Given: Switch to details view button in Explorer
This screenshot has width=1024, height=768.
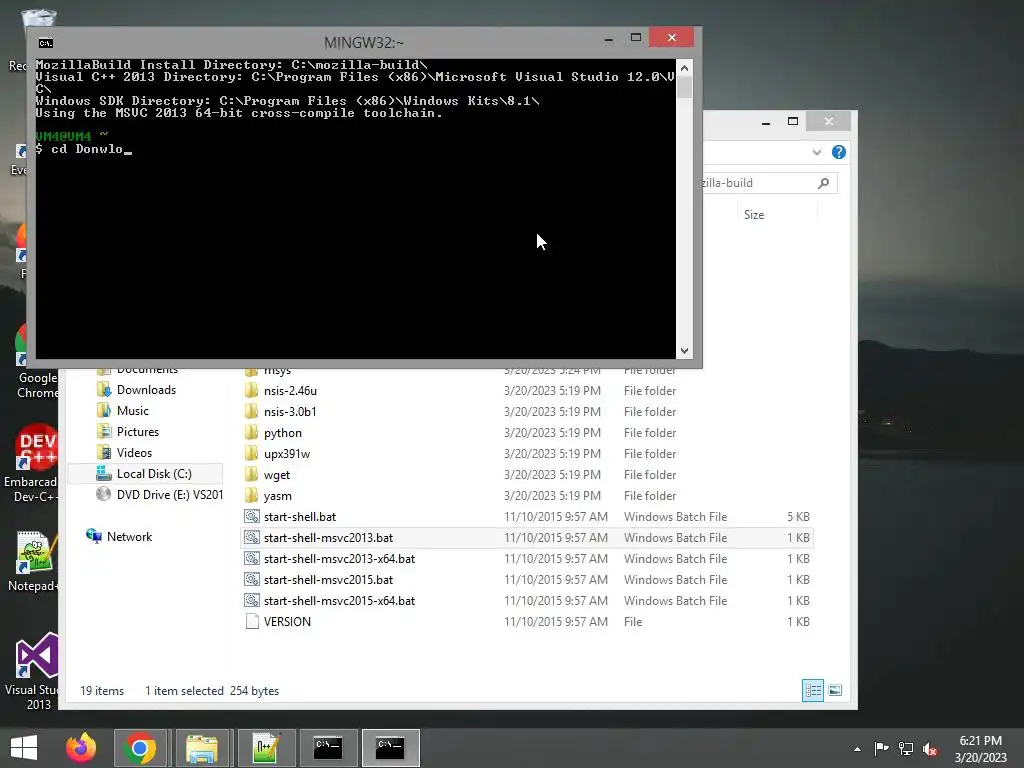Looking at the screenshot, I should click(x=812, y=690).
